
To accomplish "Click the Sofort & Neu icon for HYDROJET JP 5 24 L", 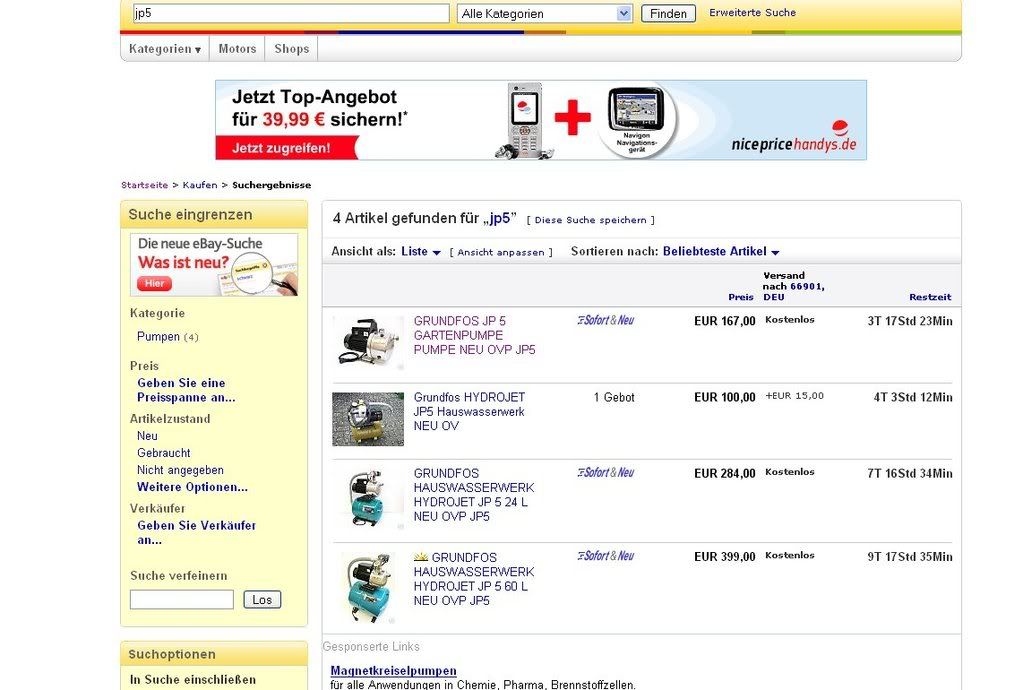I will point(605,472).
